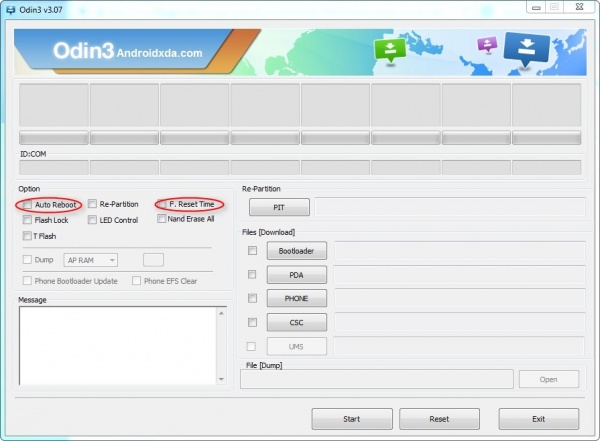600x441 pixels.
Task: Click the PIT button
Action: [279, 207]
